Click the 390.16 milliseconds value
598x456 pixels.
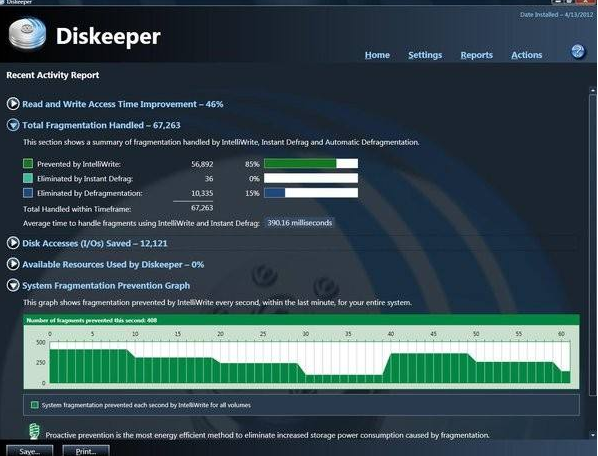pyautogui.click(x=299, y=223)
